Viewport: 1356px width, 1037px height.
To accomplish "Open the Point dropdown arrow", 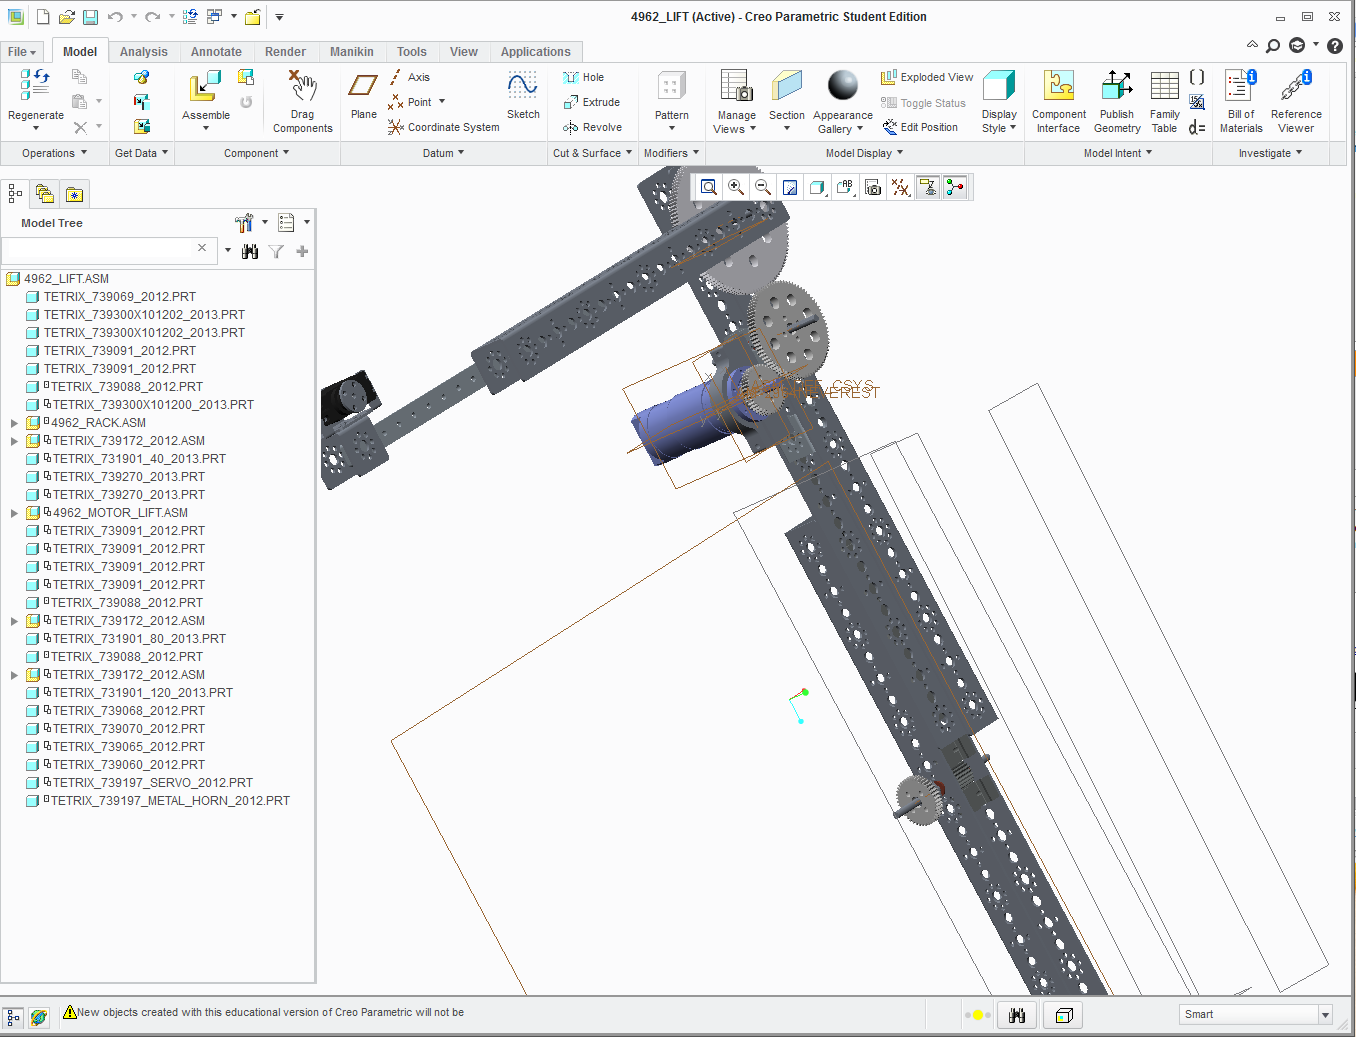I will point(442,102).
